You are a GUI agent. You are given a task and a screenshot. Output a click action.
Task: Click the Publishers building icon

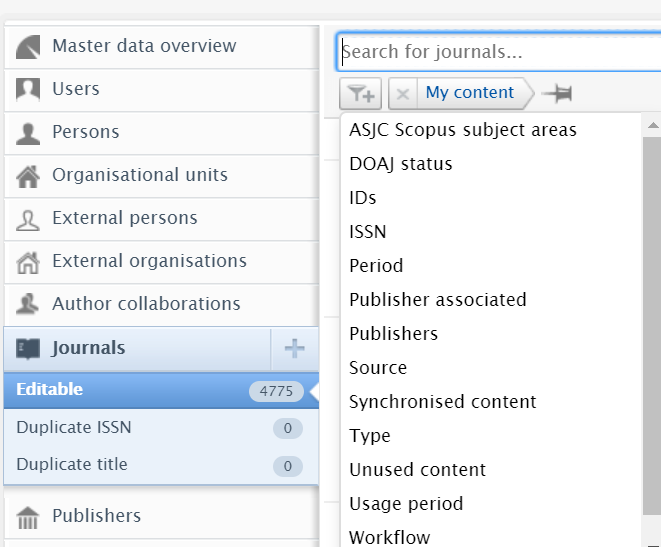(28, 517)
